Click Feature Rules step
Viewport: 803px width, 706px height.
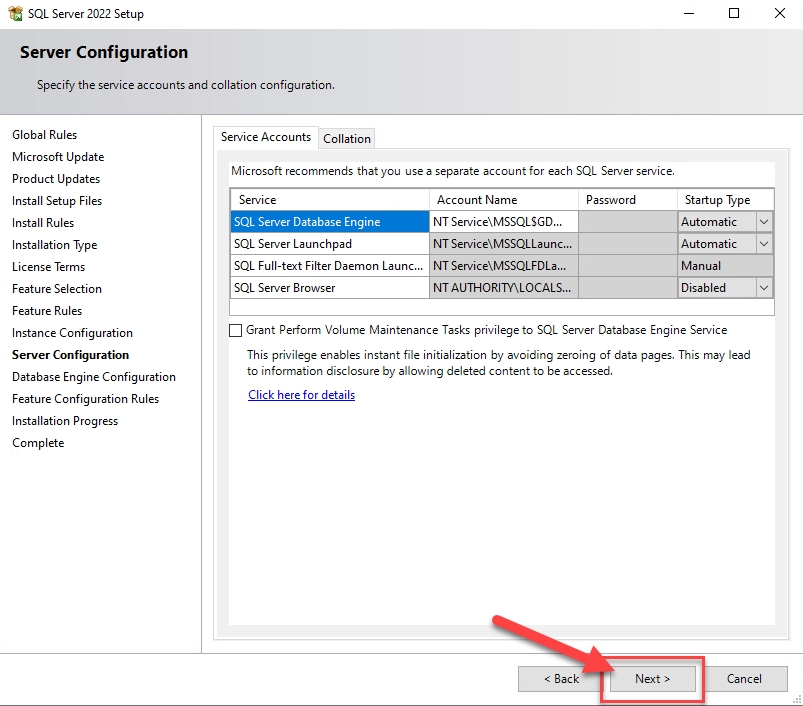click(47, 311)
